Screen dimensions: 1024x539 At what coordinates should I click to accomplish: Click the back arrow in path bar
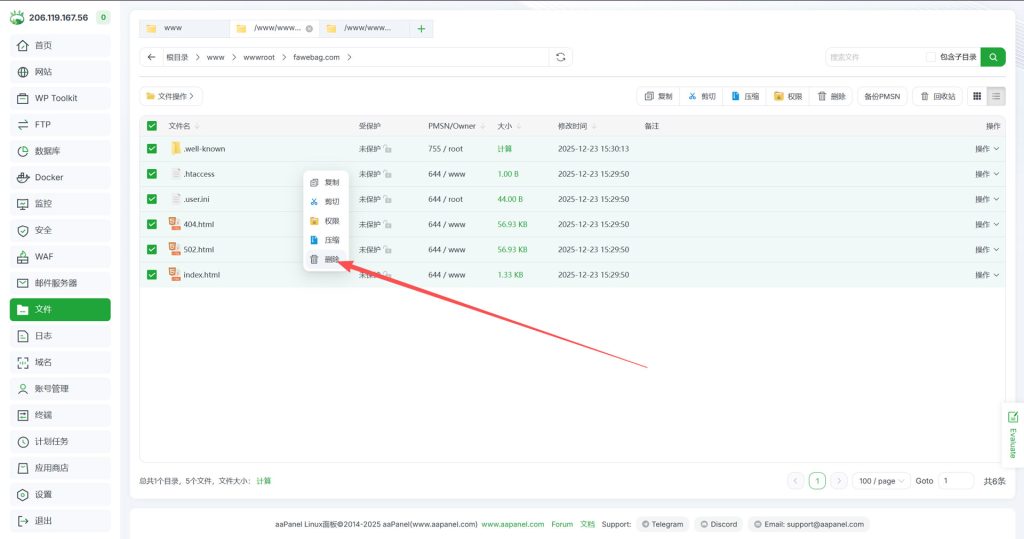(152, 57)
